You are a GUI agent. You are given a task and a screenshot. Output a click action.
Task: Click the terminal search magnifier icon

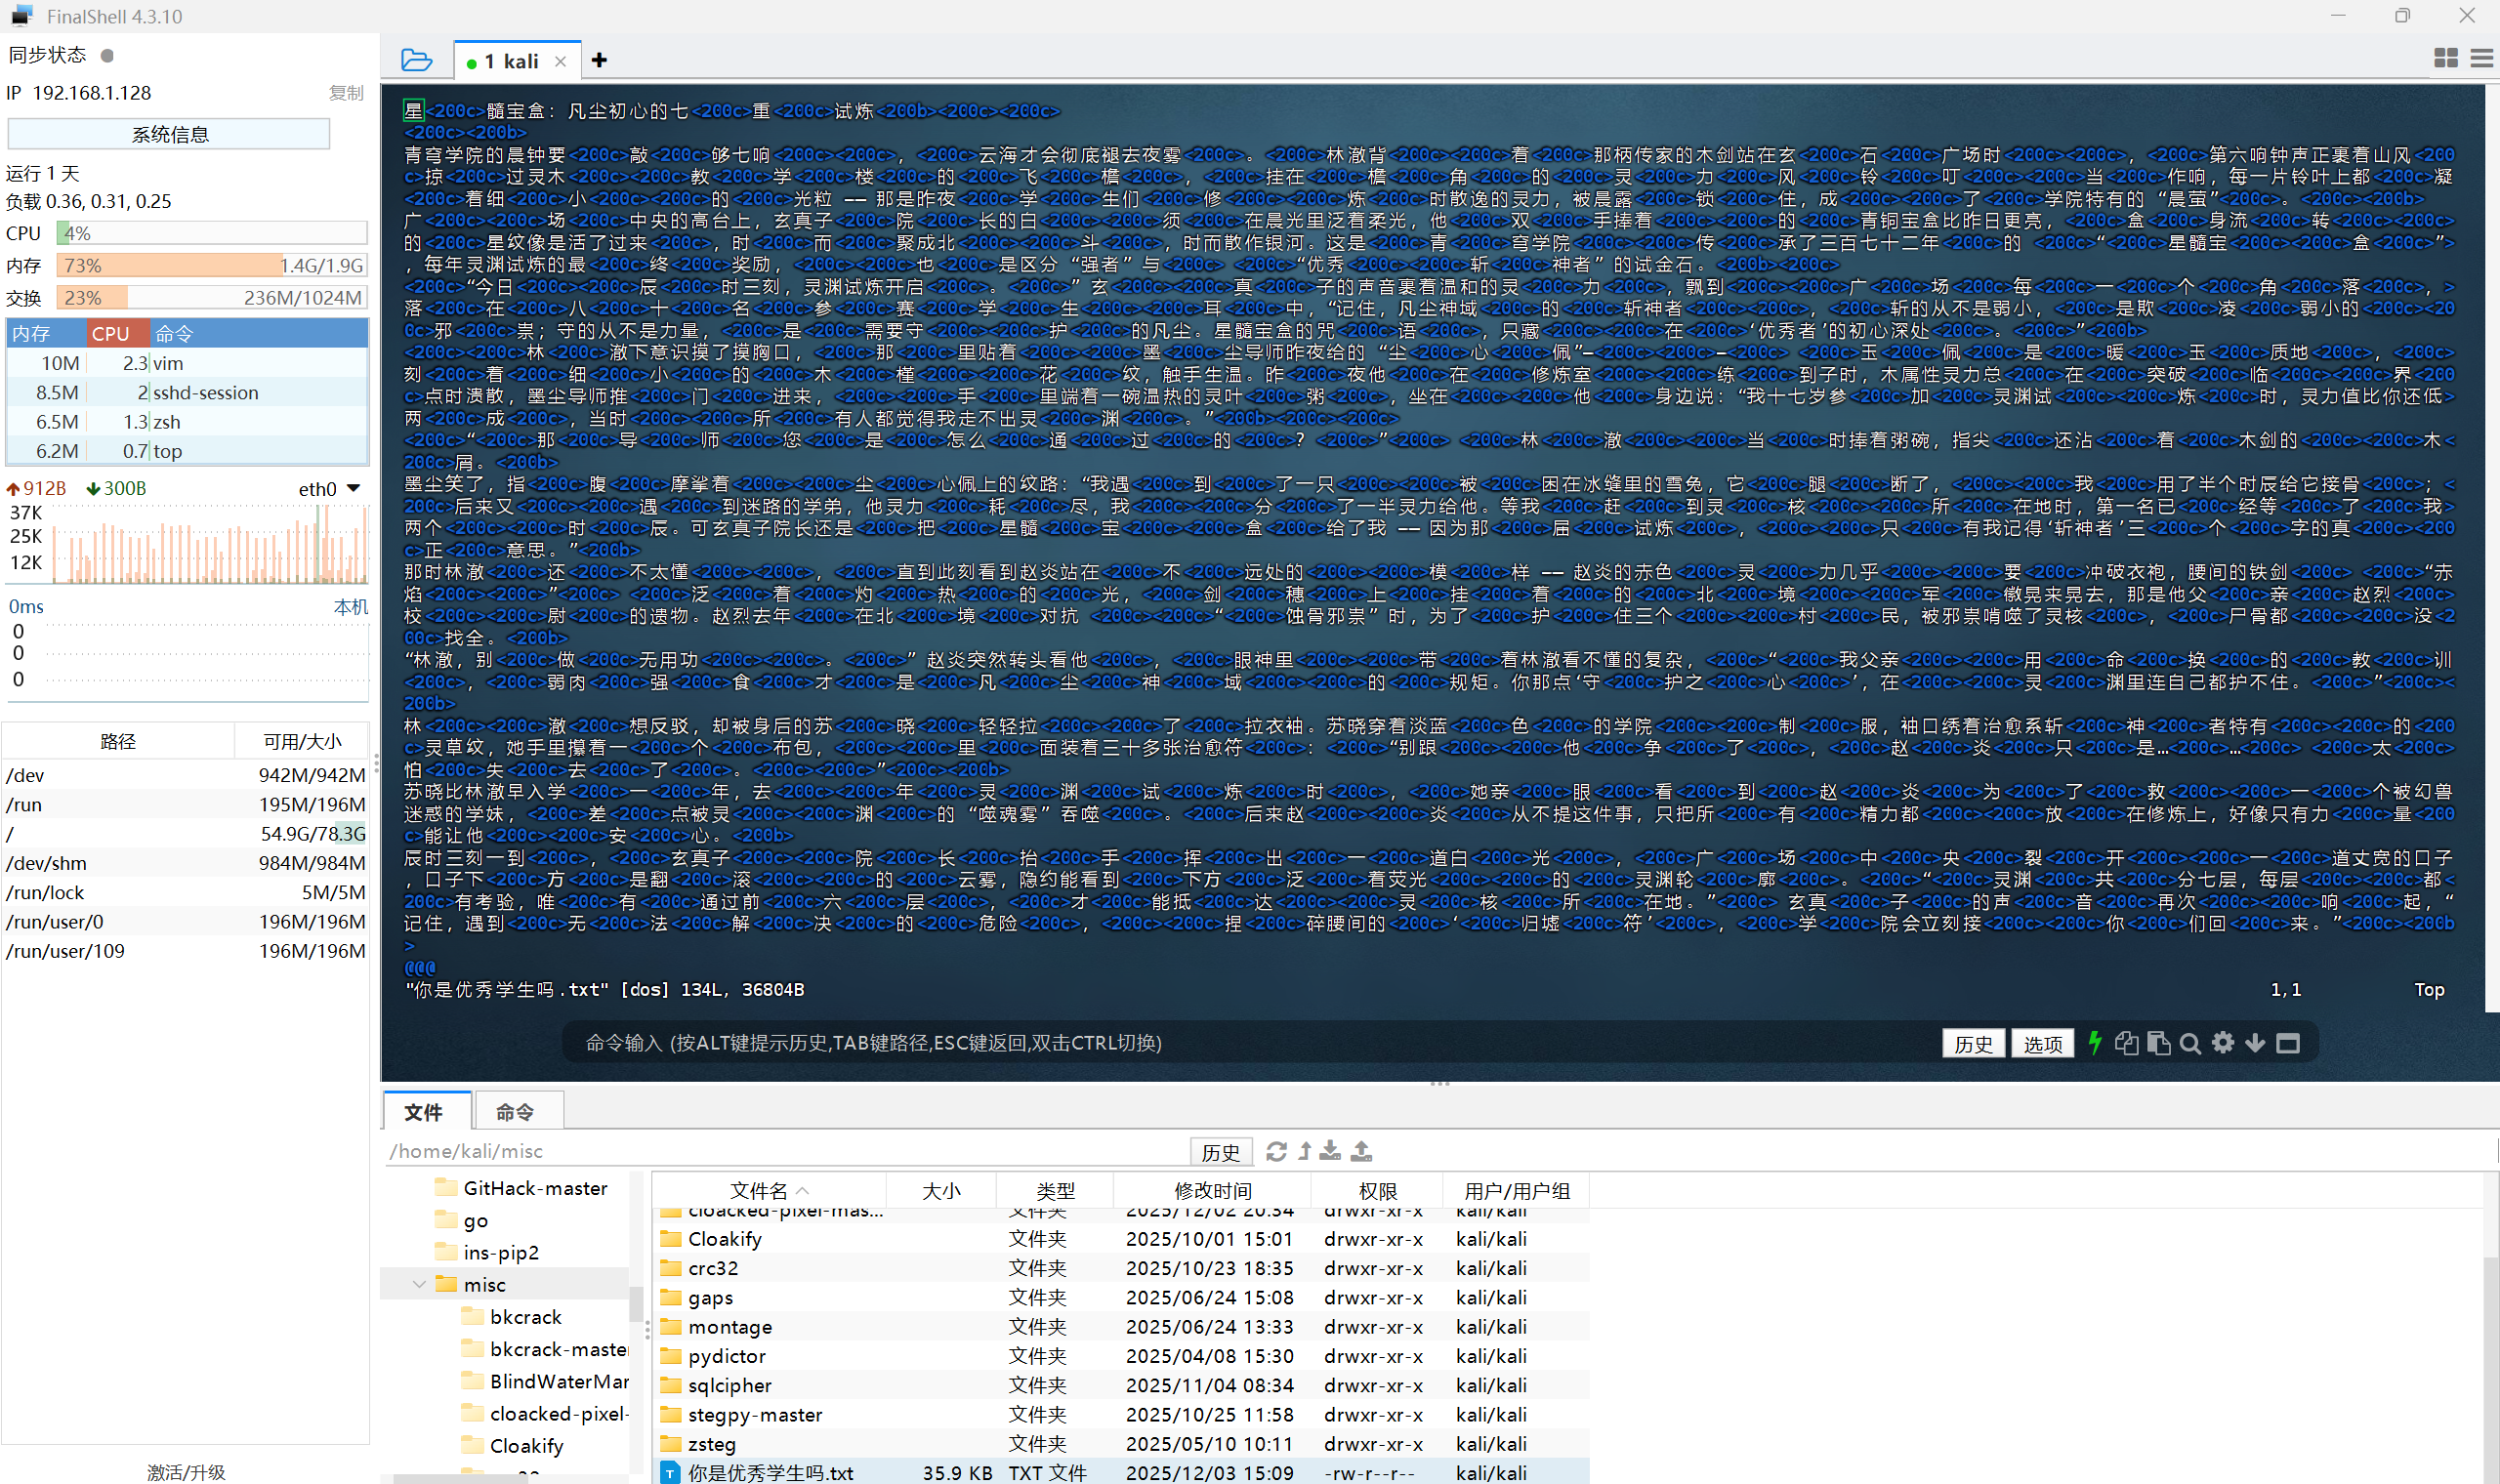tap(2189, 1043)
